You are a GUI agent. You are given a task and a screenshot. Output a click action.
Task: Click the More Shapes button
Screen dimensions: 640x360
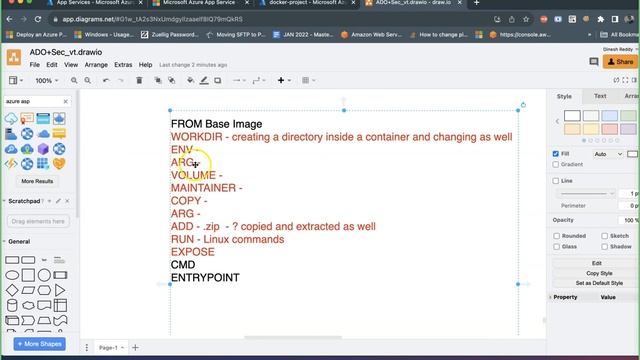(40, 344)
